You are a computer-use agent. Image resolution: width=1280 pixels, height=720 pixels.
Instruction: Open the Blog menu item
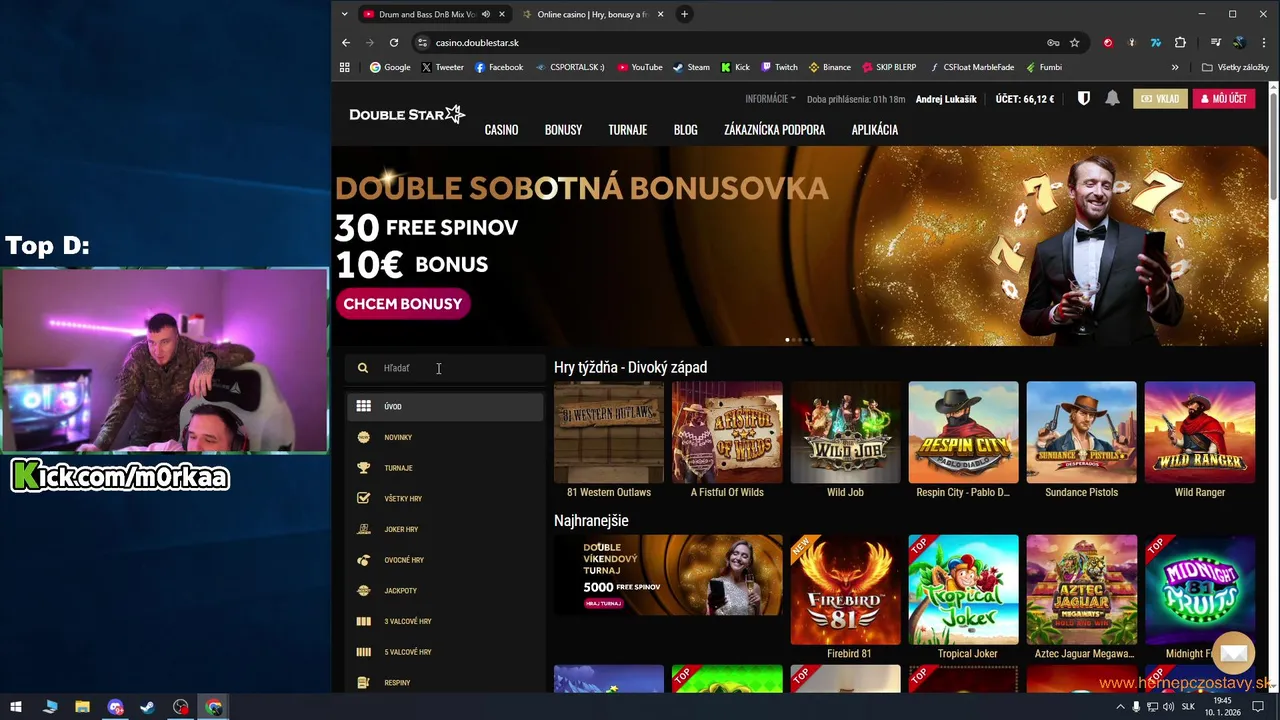point(685,130)
